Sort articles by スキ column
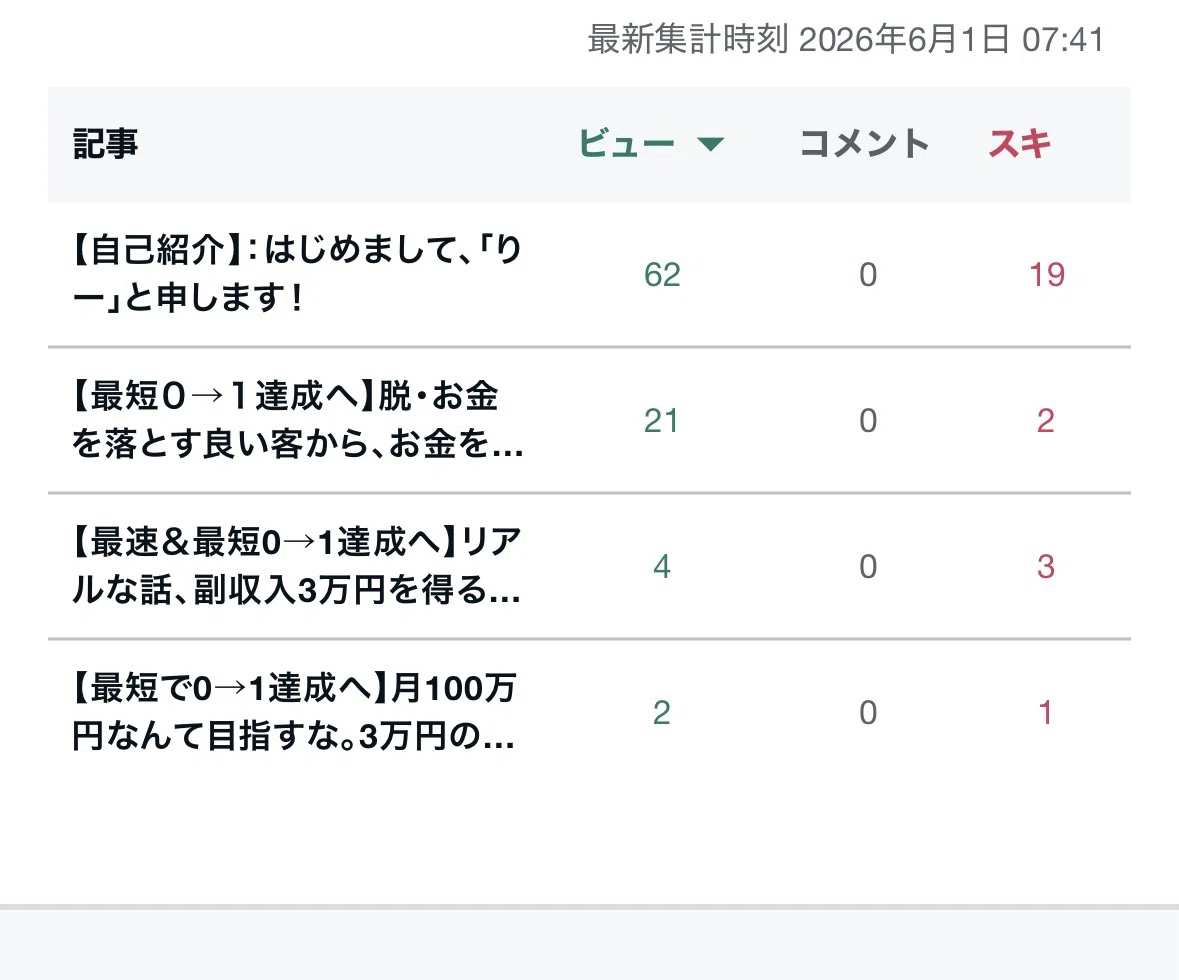Image resolution: width=1179 pixels, height=980 pixels. point(1020,144)
